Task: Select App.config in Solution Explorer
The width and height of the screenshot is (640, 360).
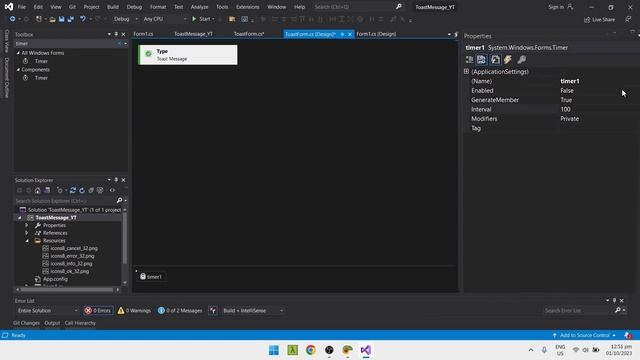Action: pos(55,279)
